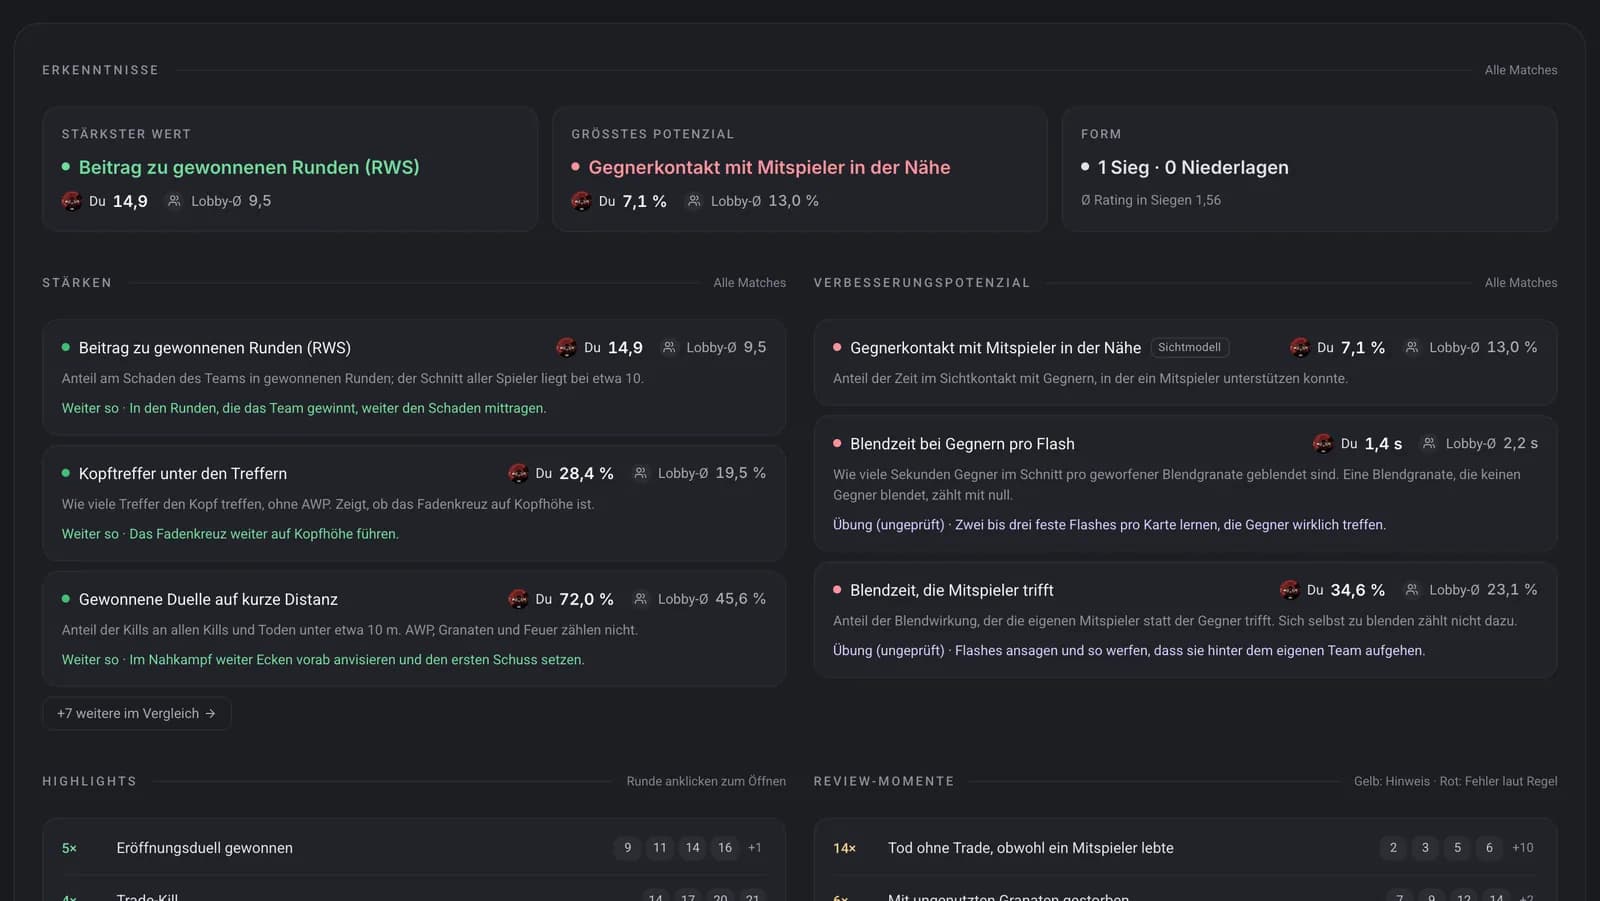Select 'Gegnerkontakt mit Mitspieler in der Nähe' red headline
The width and height of the screenshot is (1600, 901).
pos(769,167)
